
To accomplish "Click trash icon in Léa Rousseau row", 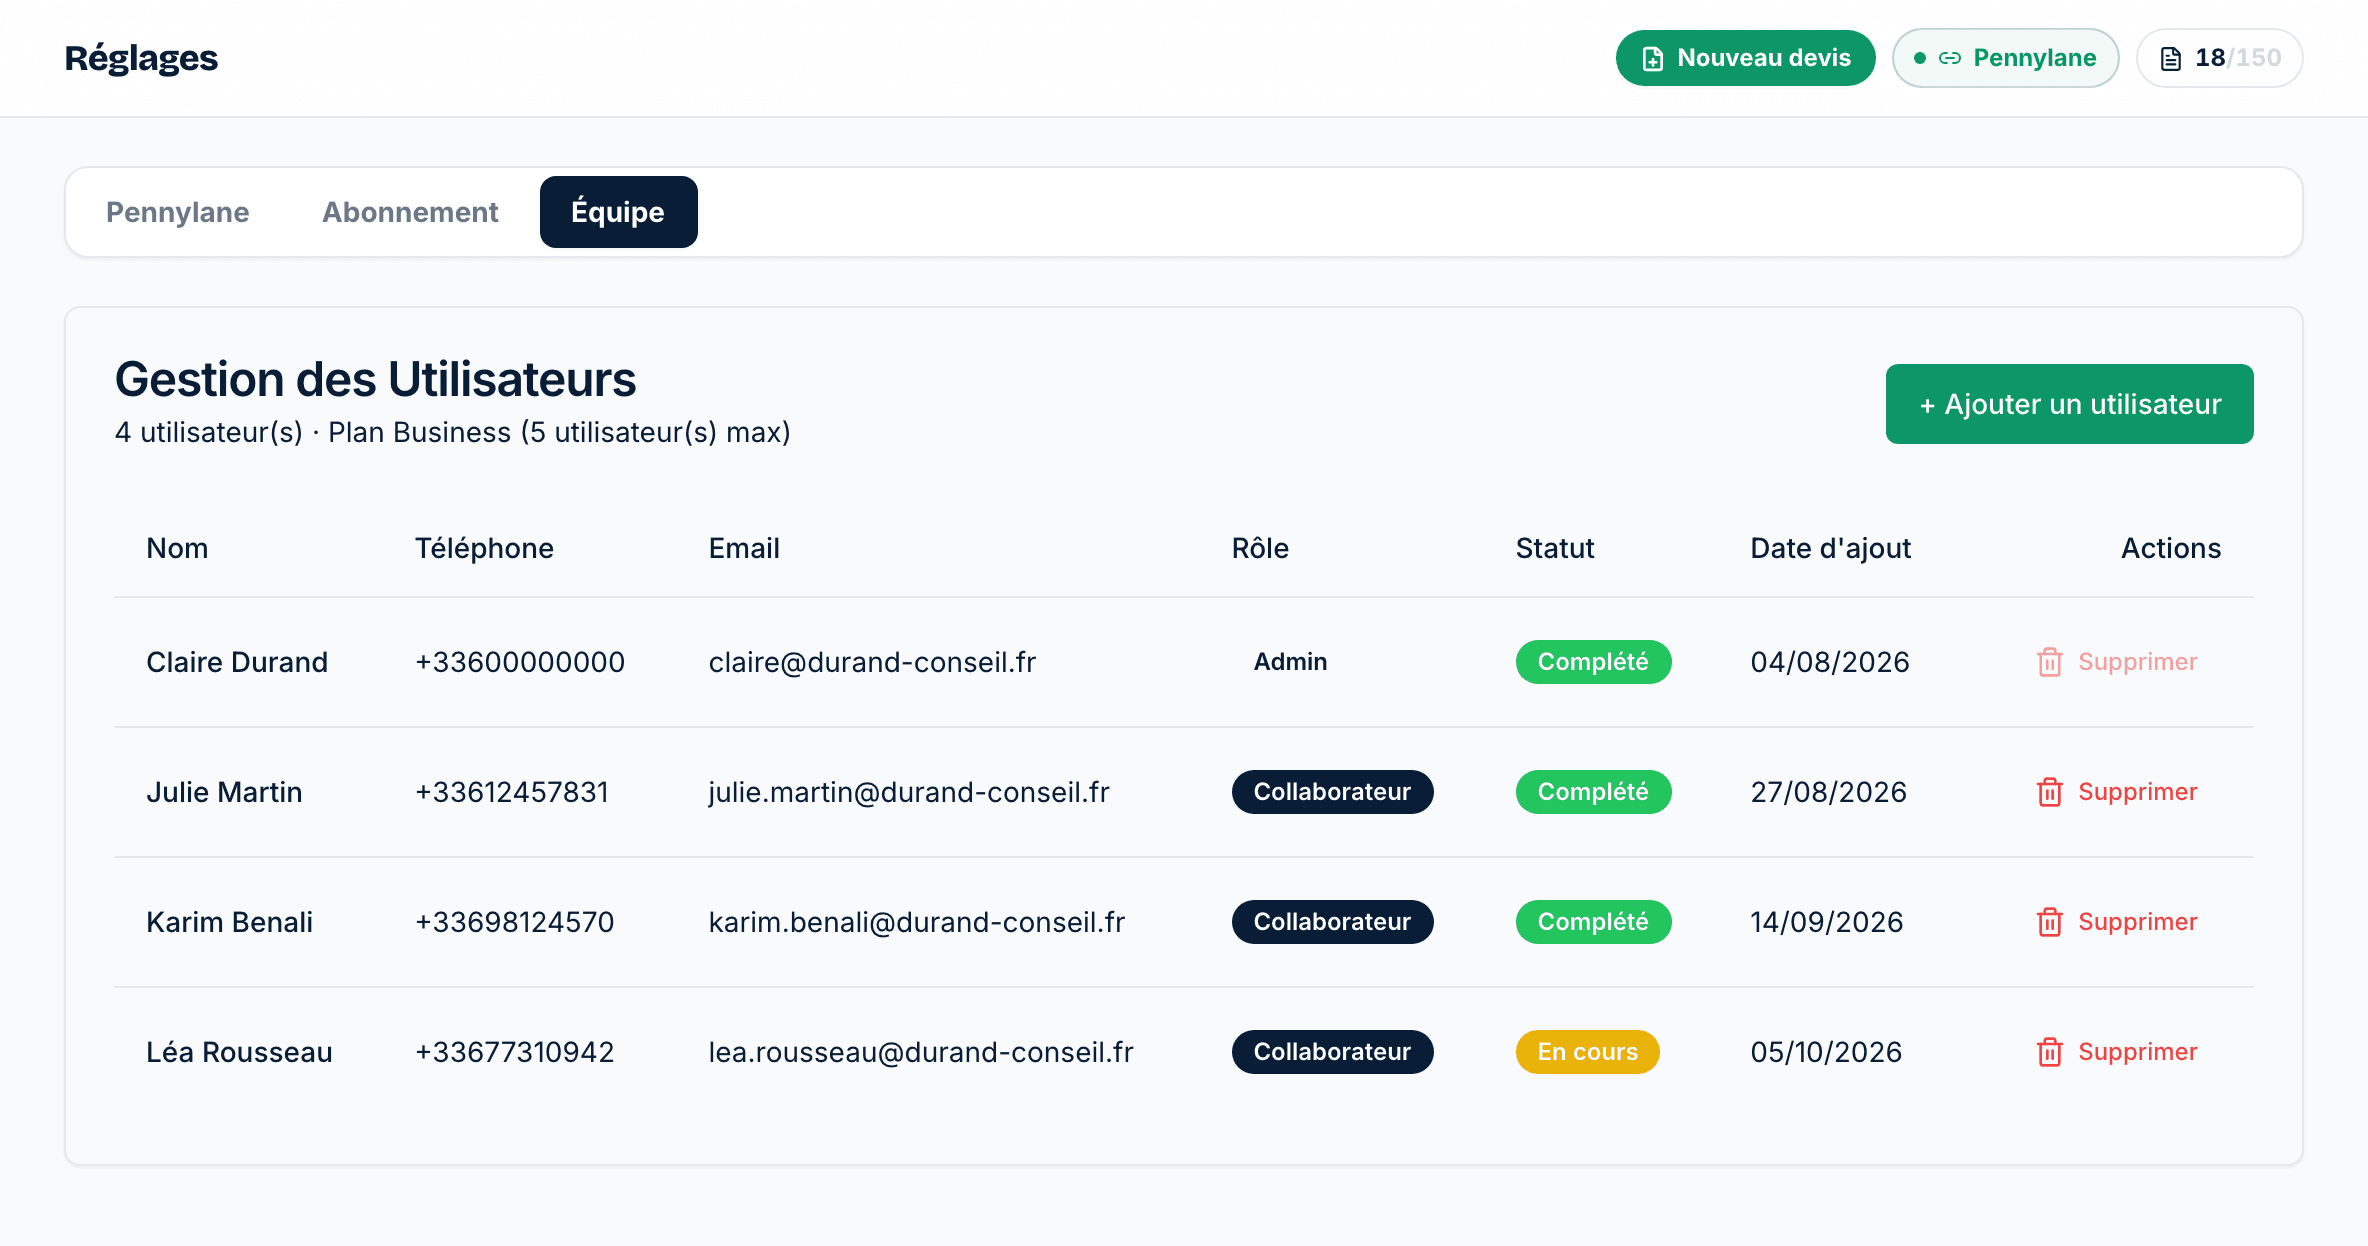I will tap(2050, 1052).
